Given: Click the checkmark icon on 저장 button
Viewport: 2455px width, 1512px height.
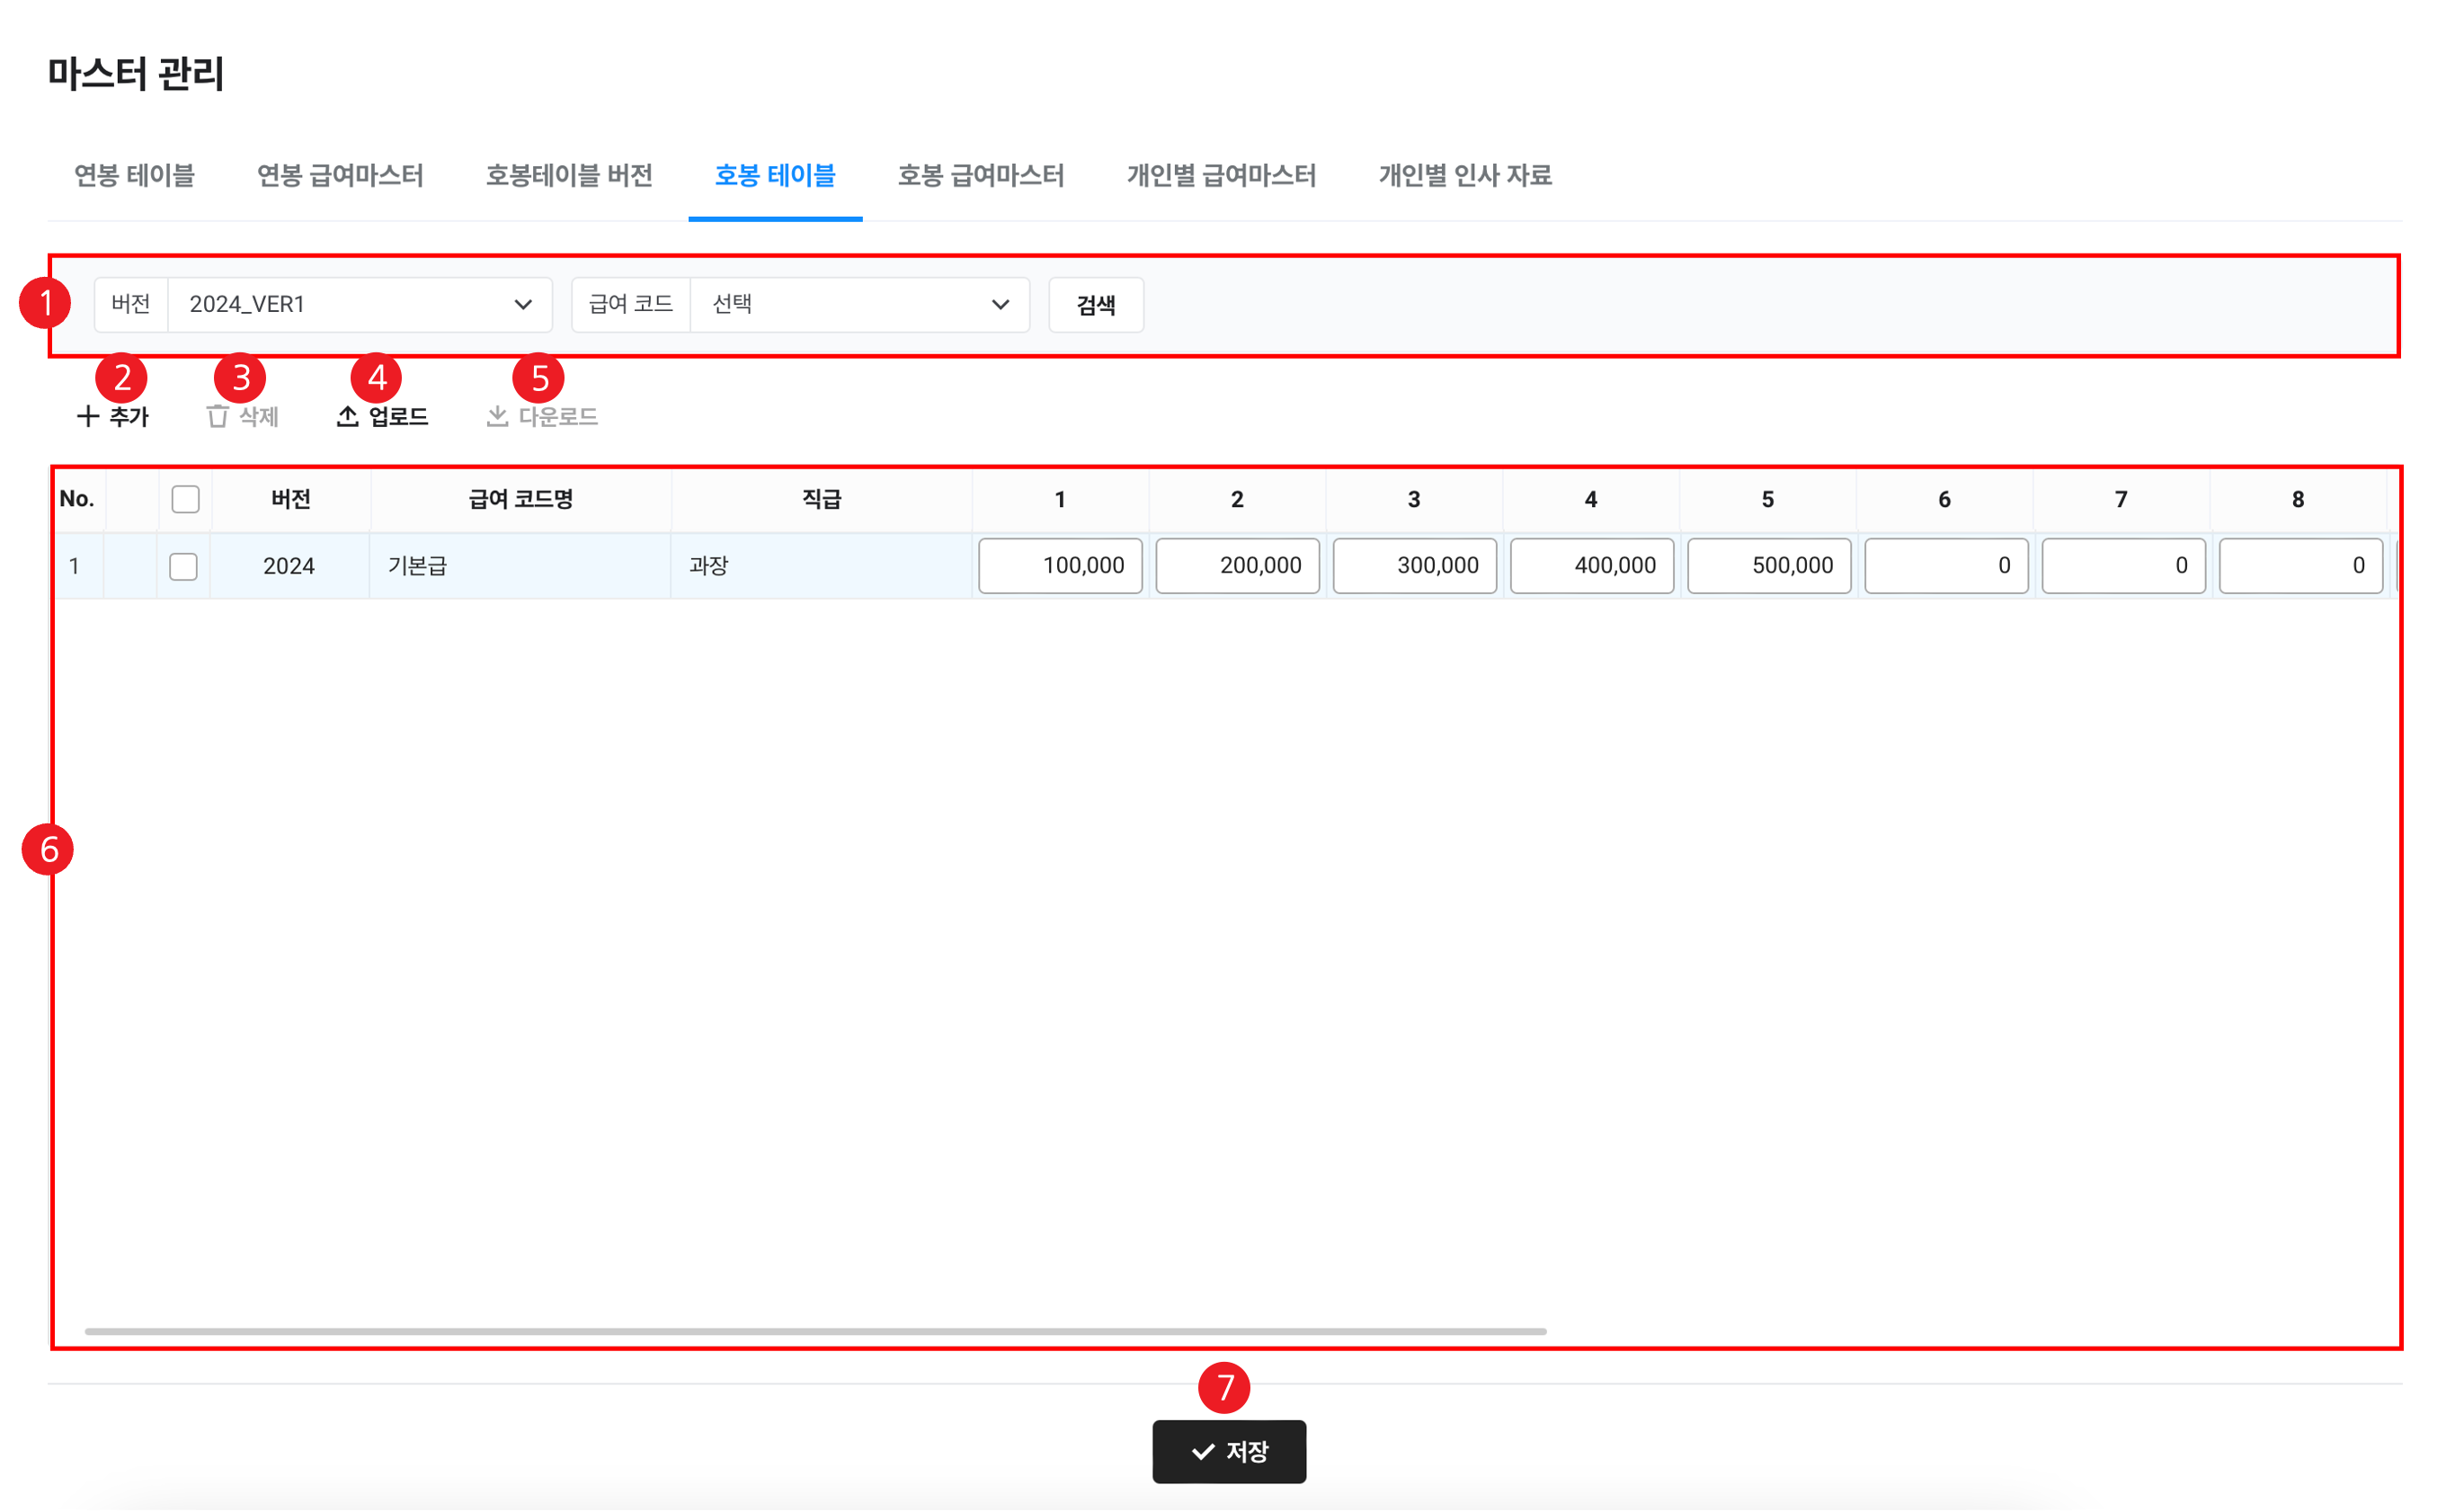Looking at the screenshot, I should (1203, 1451).
